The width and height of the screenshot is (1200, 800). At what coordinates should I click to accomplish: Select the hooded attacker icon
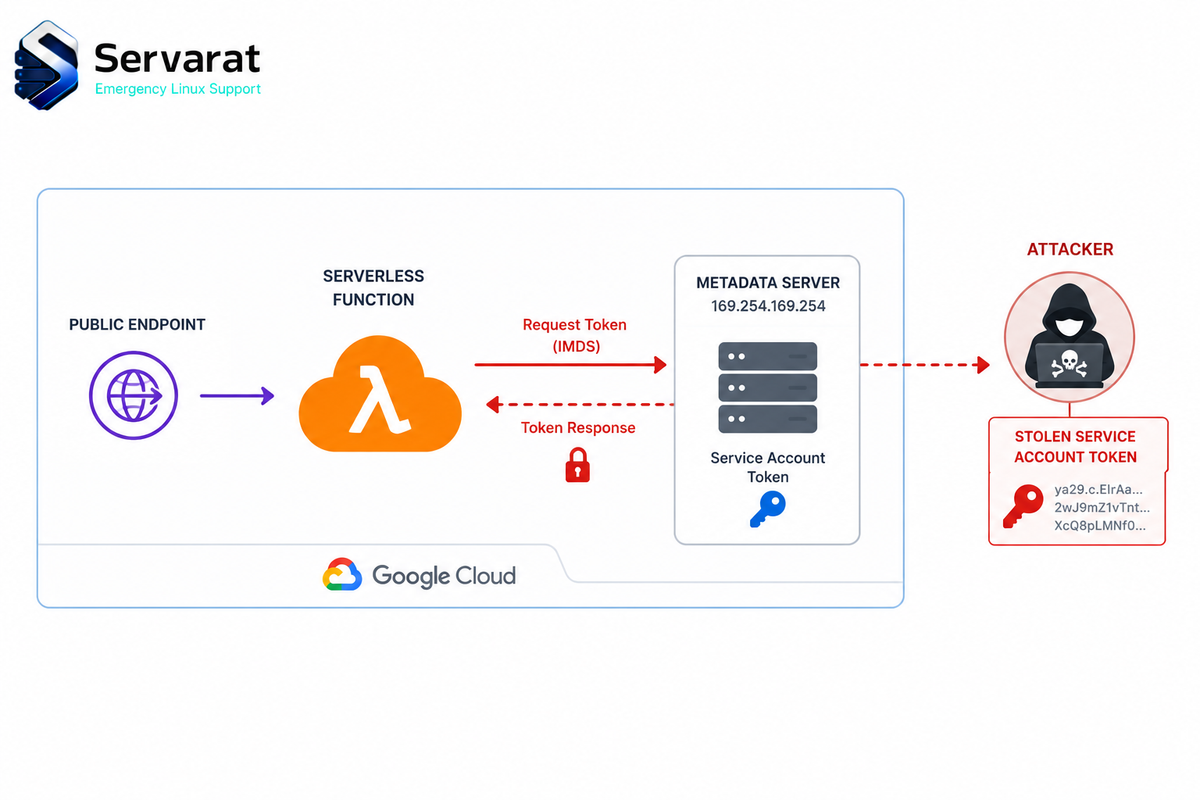tap(1069, 336)
